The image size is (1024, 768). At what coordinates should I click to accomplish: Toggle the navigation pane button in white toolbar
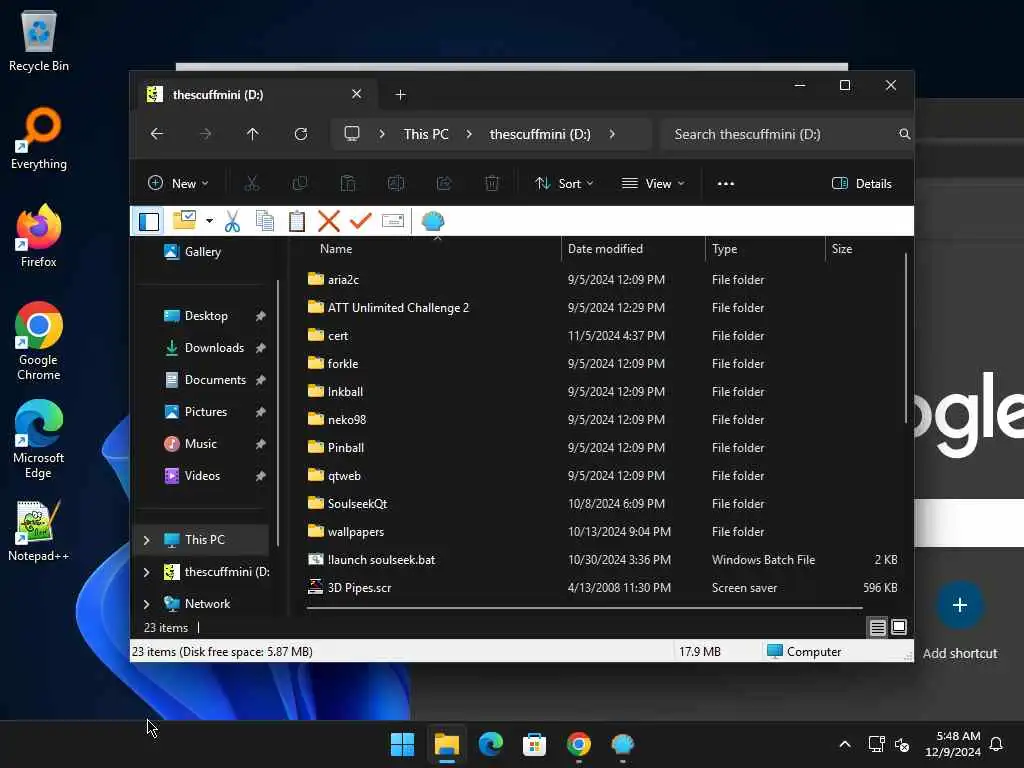[149, 221]
